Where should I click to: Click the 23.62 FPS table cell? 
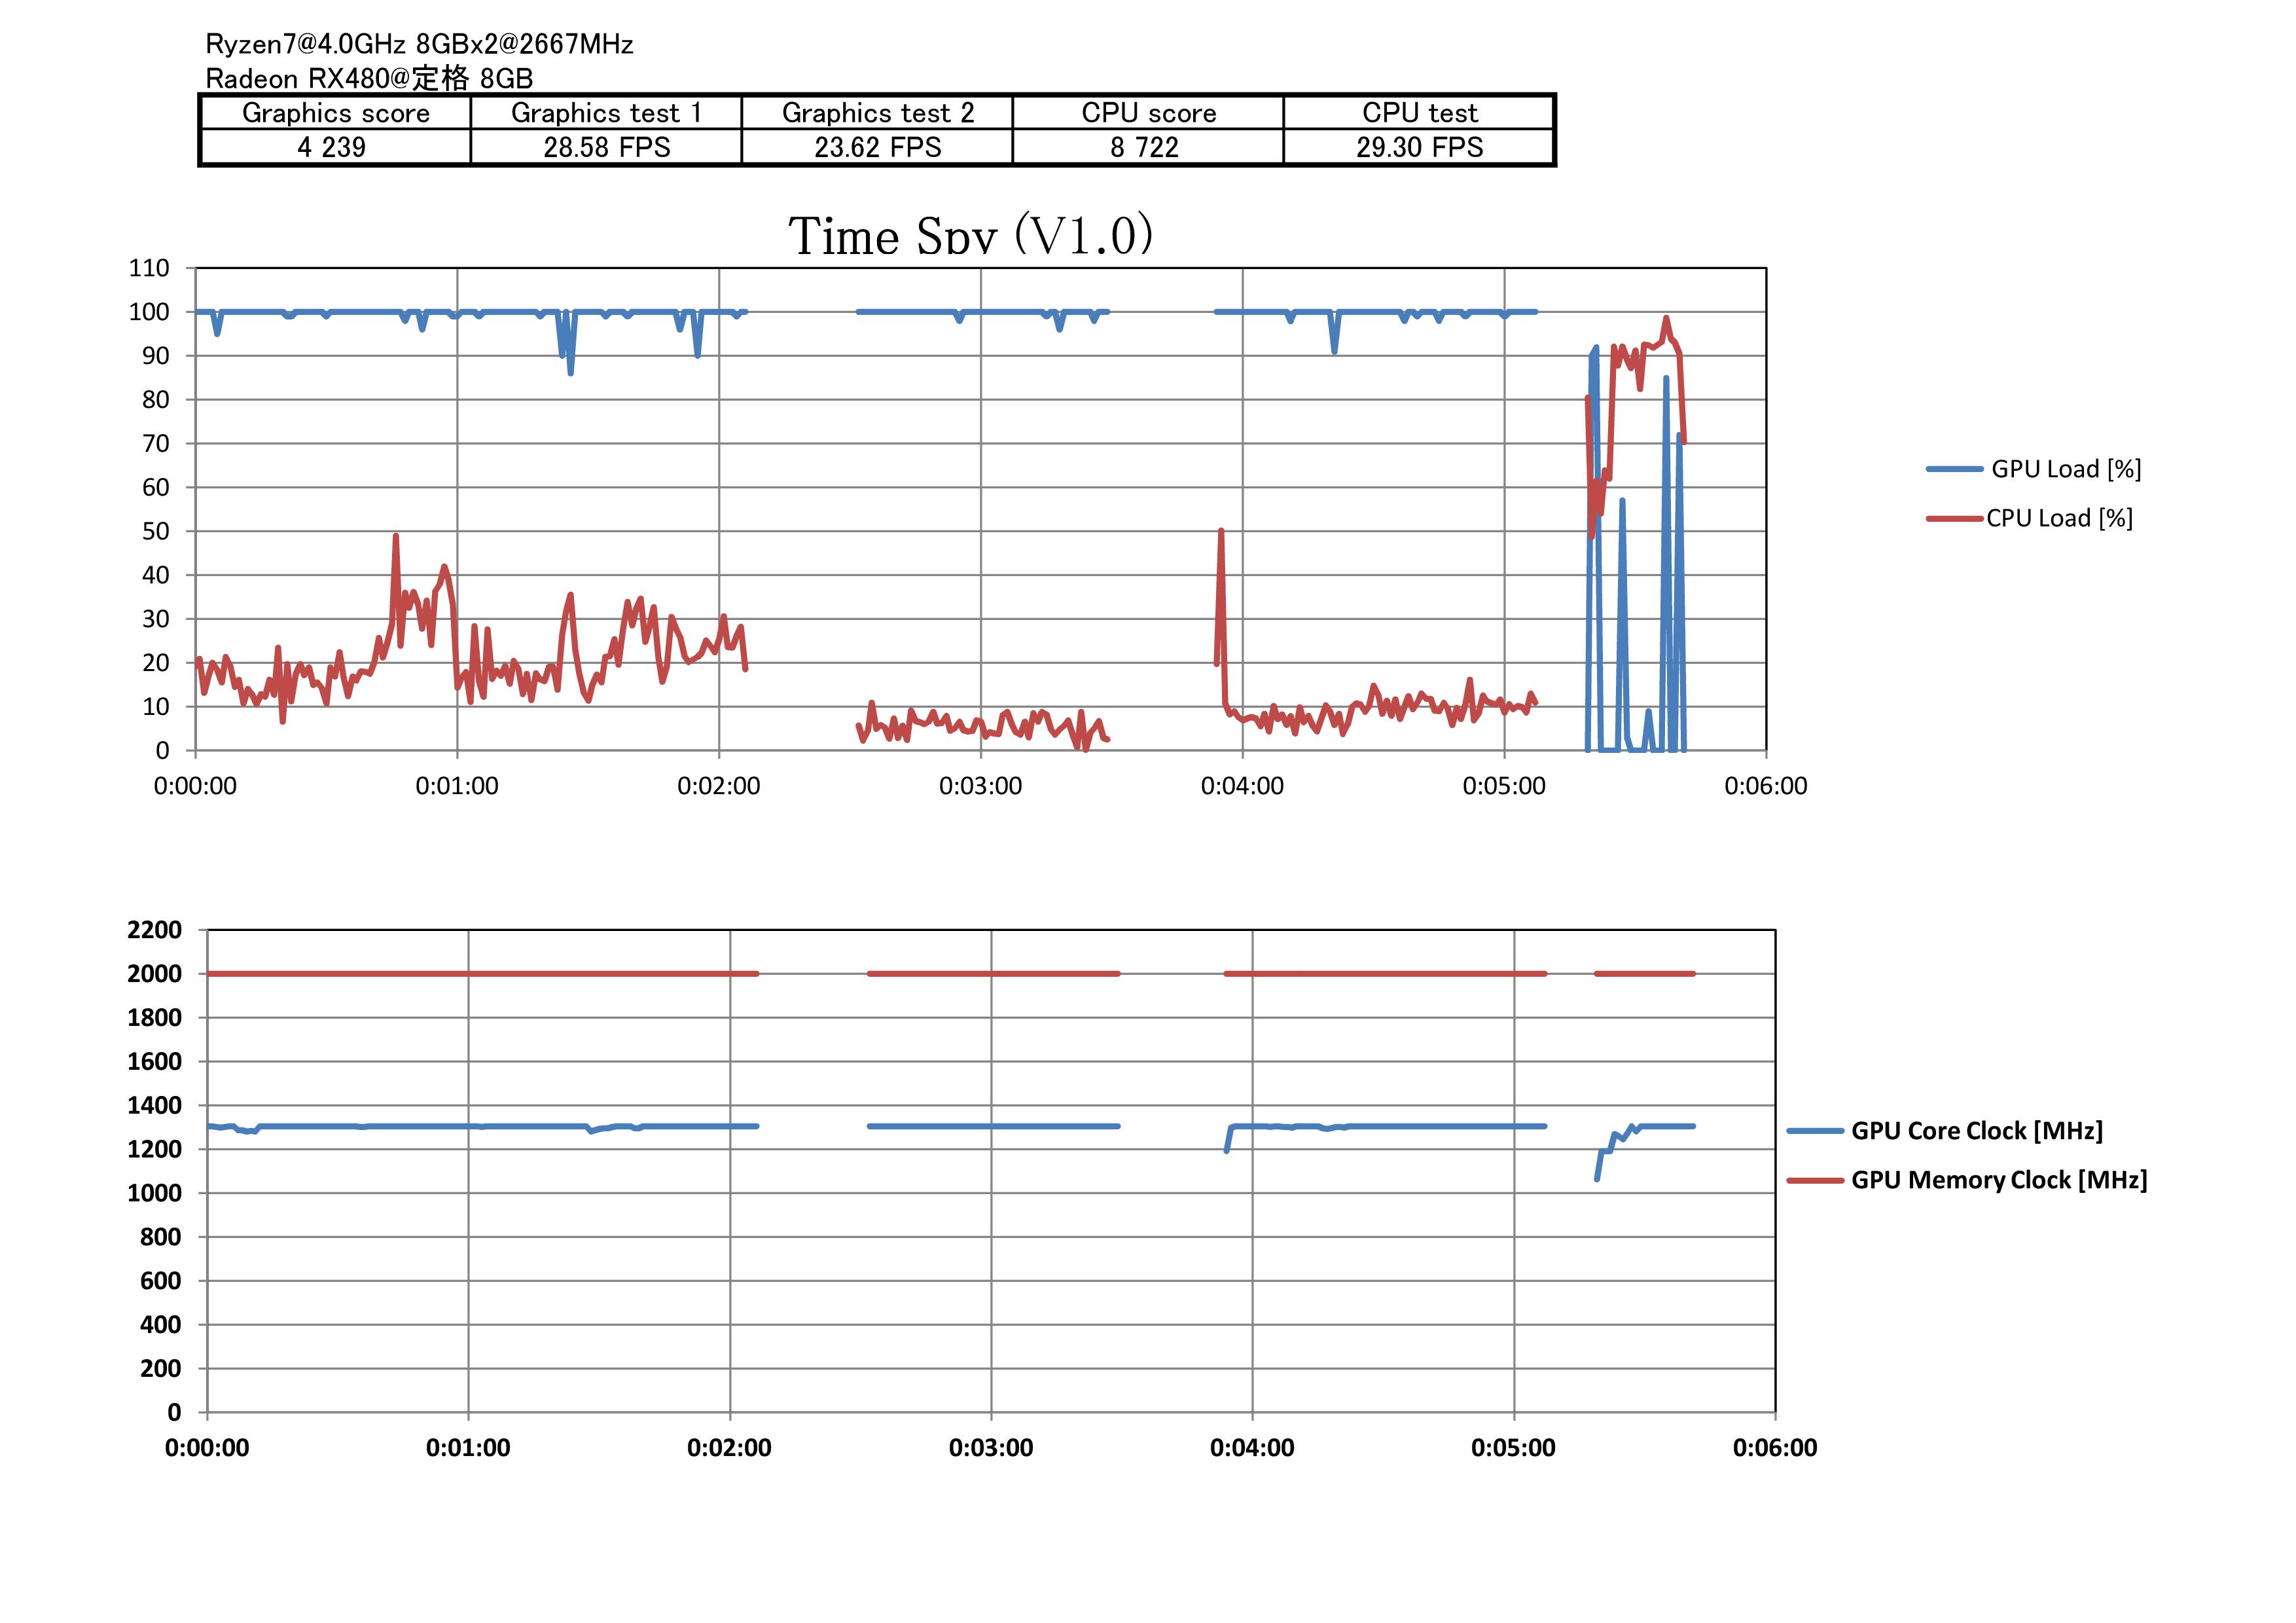coord(877,147)
